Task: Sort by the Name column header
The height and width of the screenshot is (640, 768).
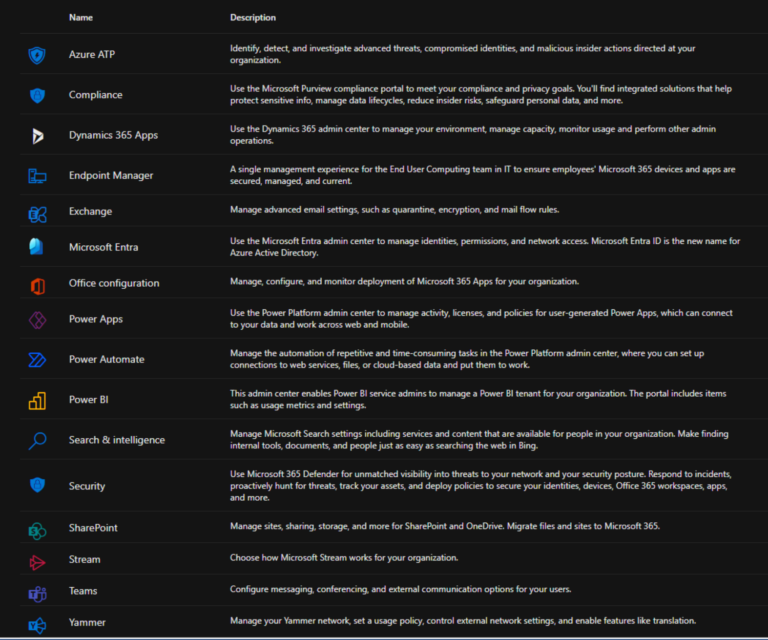Action: [x=81, y=18]
